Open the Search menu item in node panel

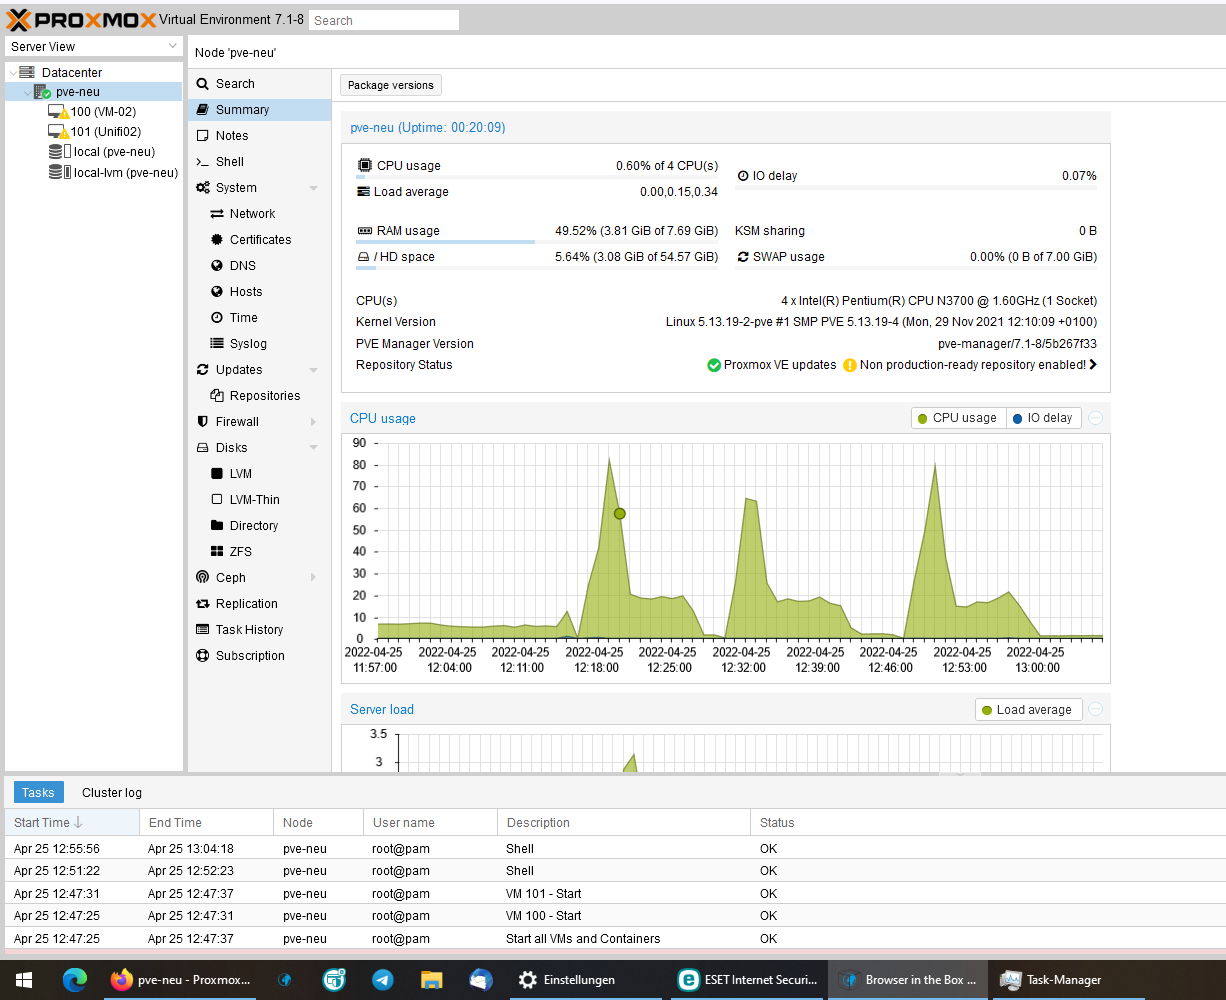(x=259, y=84)
